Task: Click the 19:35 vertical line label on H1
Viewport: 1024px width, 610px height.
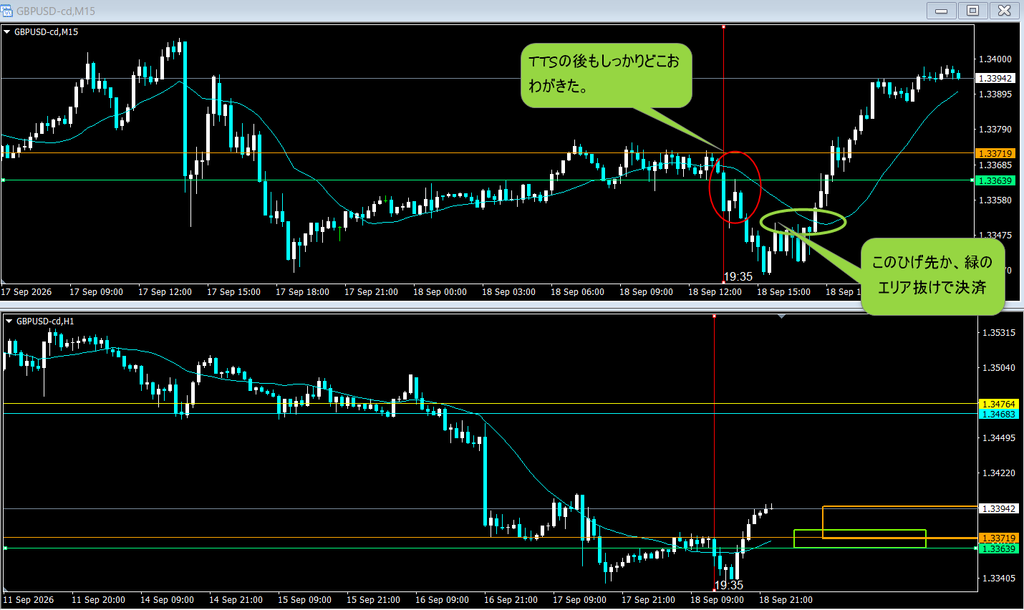Action: (729, 585)
